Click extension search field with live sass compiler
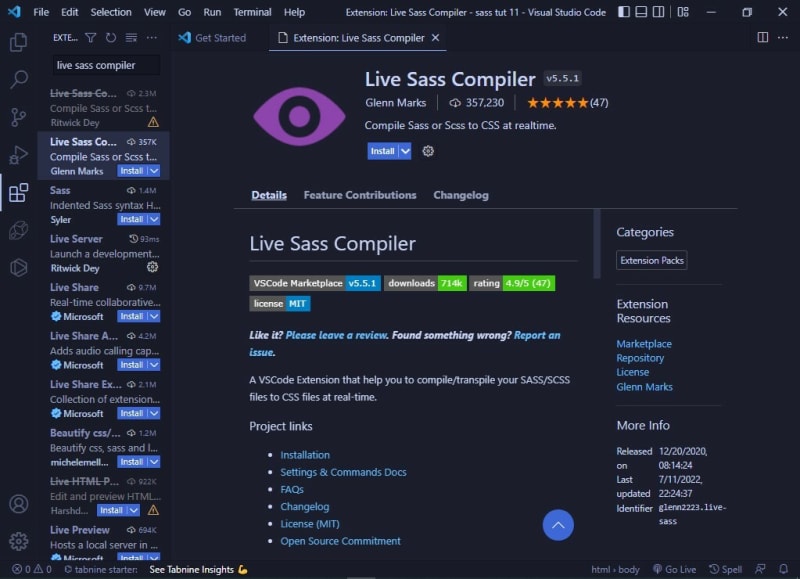Screen dimensions: 800x579 click(x=106, y=65)
